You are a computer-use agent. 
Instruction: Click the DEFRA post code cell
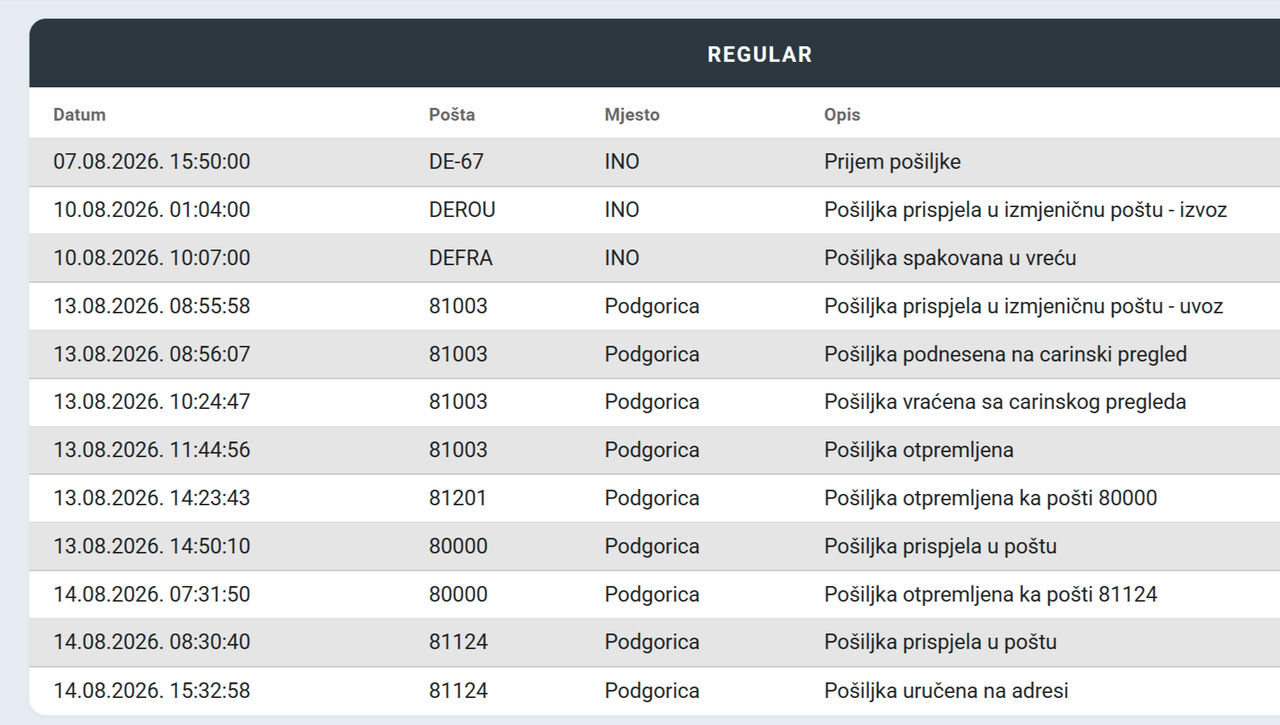click(x=461, y=258)
